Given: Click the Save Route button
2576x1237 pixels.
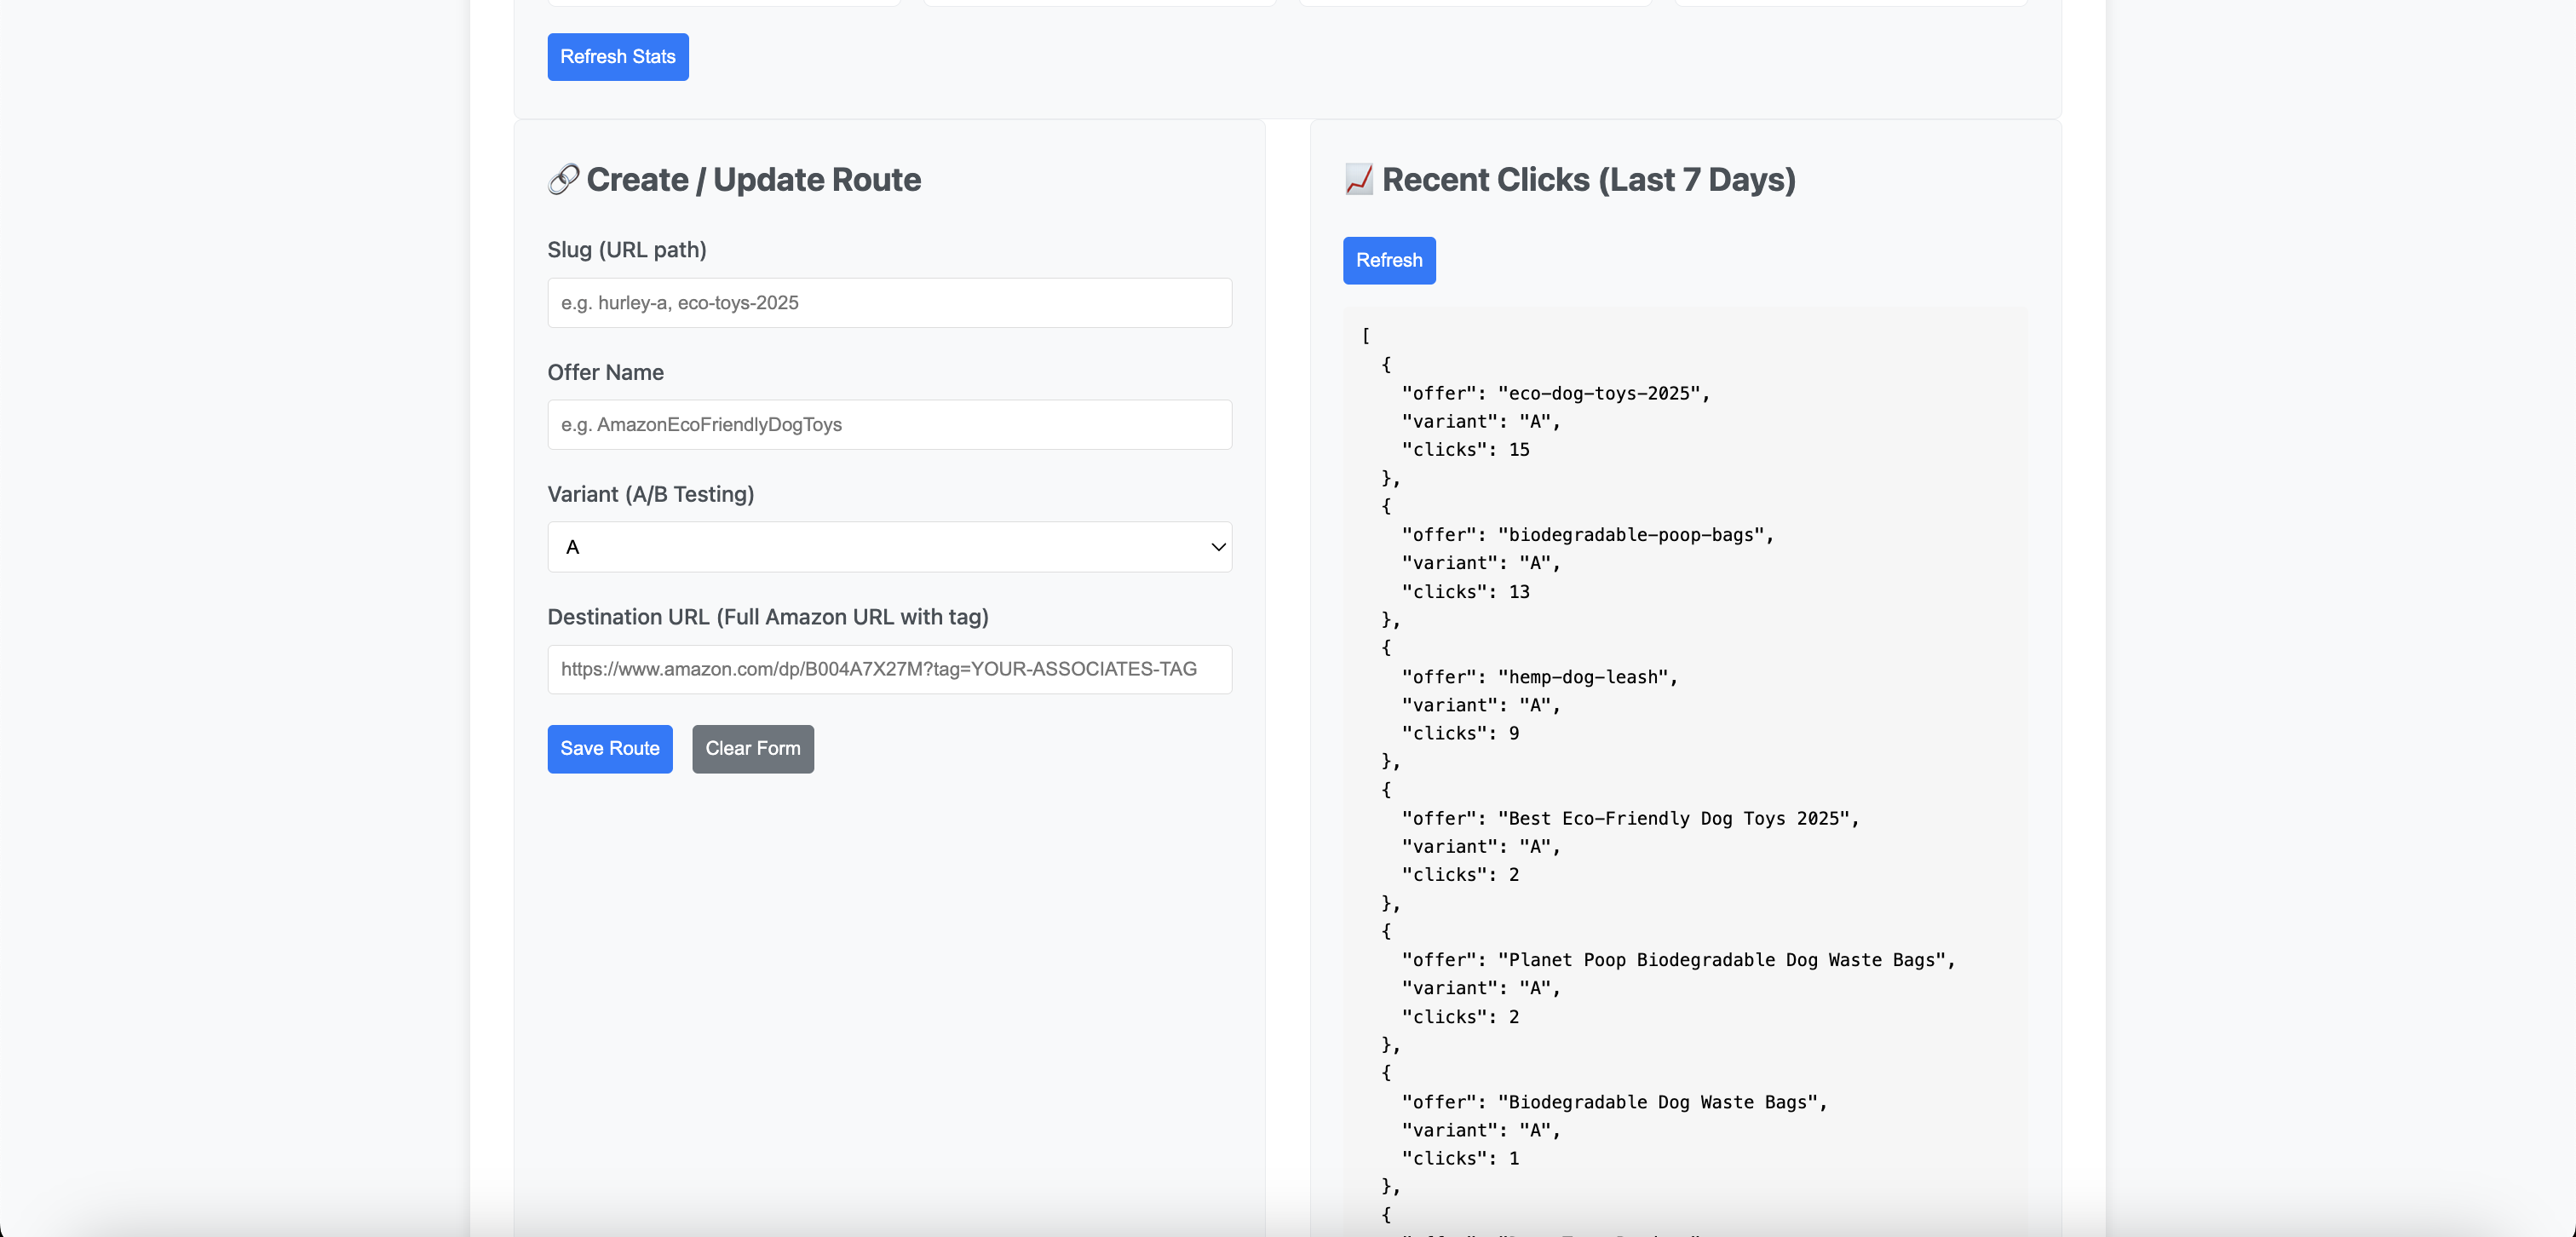Looking at the screenshot, I should [x=609, y=748].
